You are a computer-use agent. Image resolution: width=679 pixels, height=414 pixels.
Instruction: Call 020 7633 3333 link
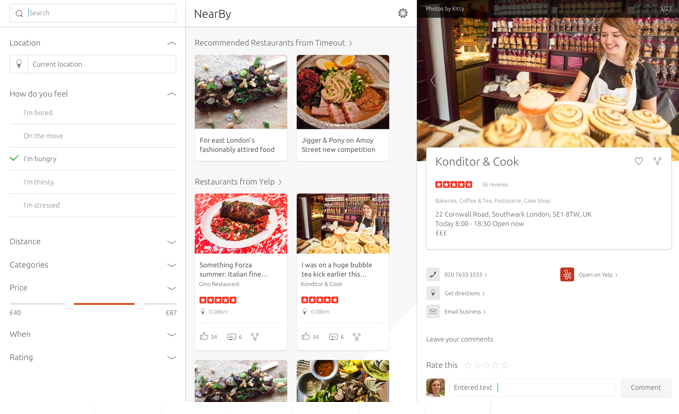(x=466, y=275)
